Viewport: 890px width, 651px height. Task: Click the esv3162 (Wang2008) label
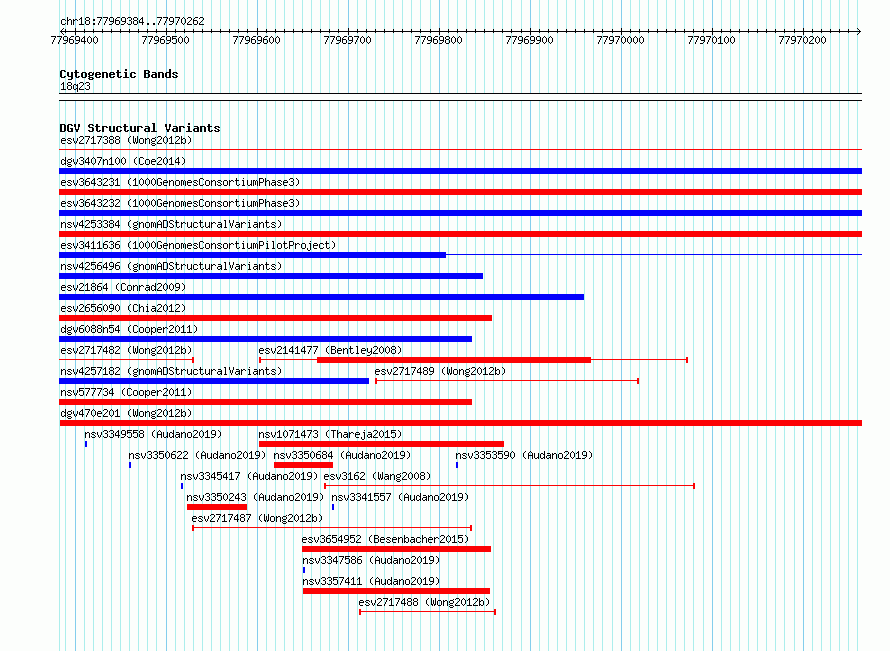(x=377, y=476)
